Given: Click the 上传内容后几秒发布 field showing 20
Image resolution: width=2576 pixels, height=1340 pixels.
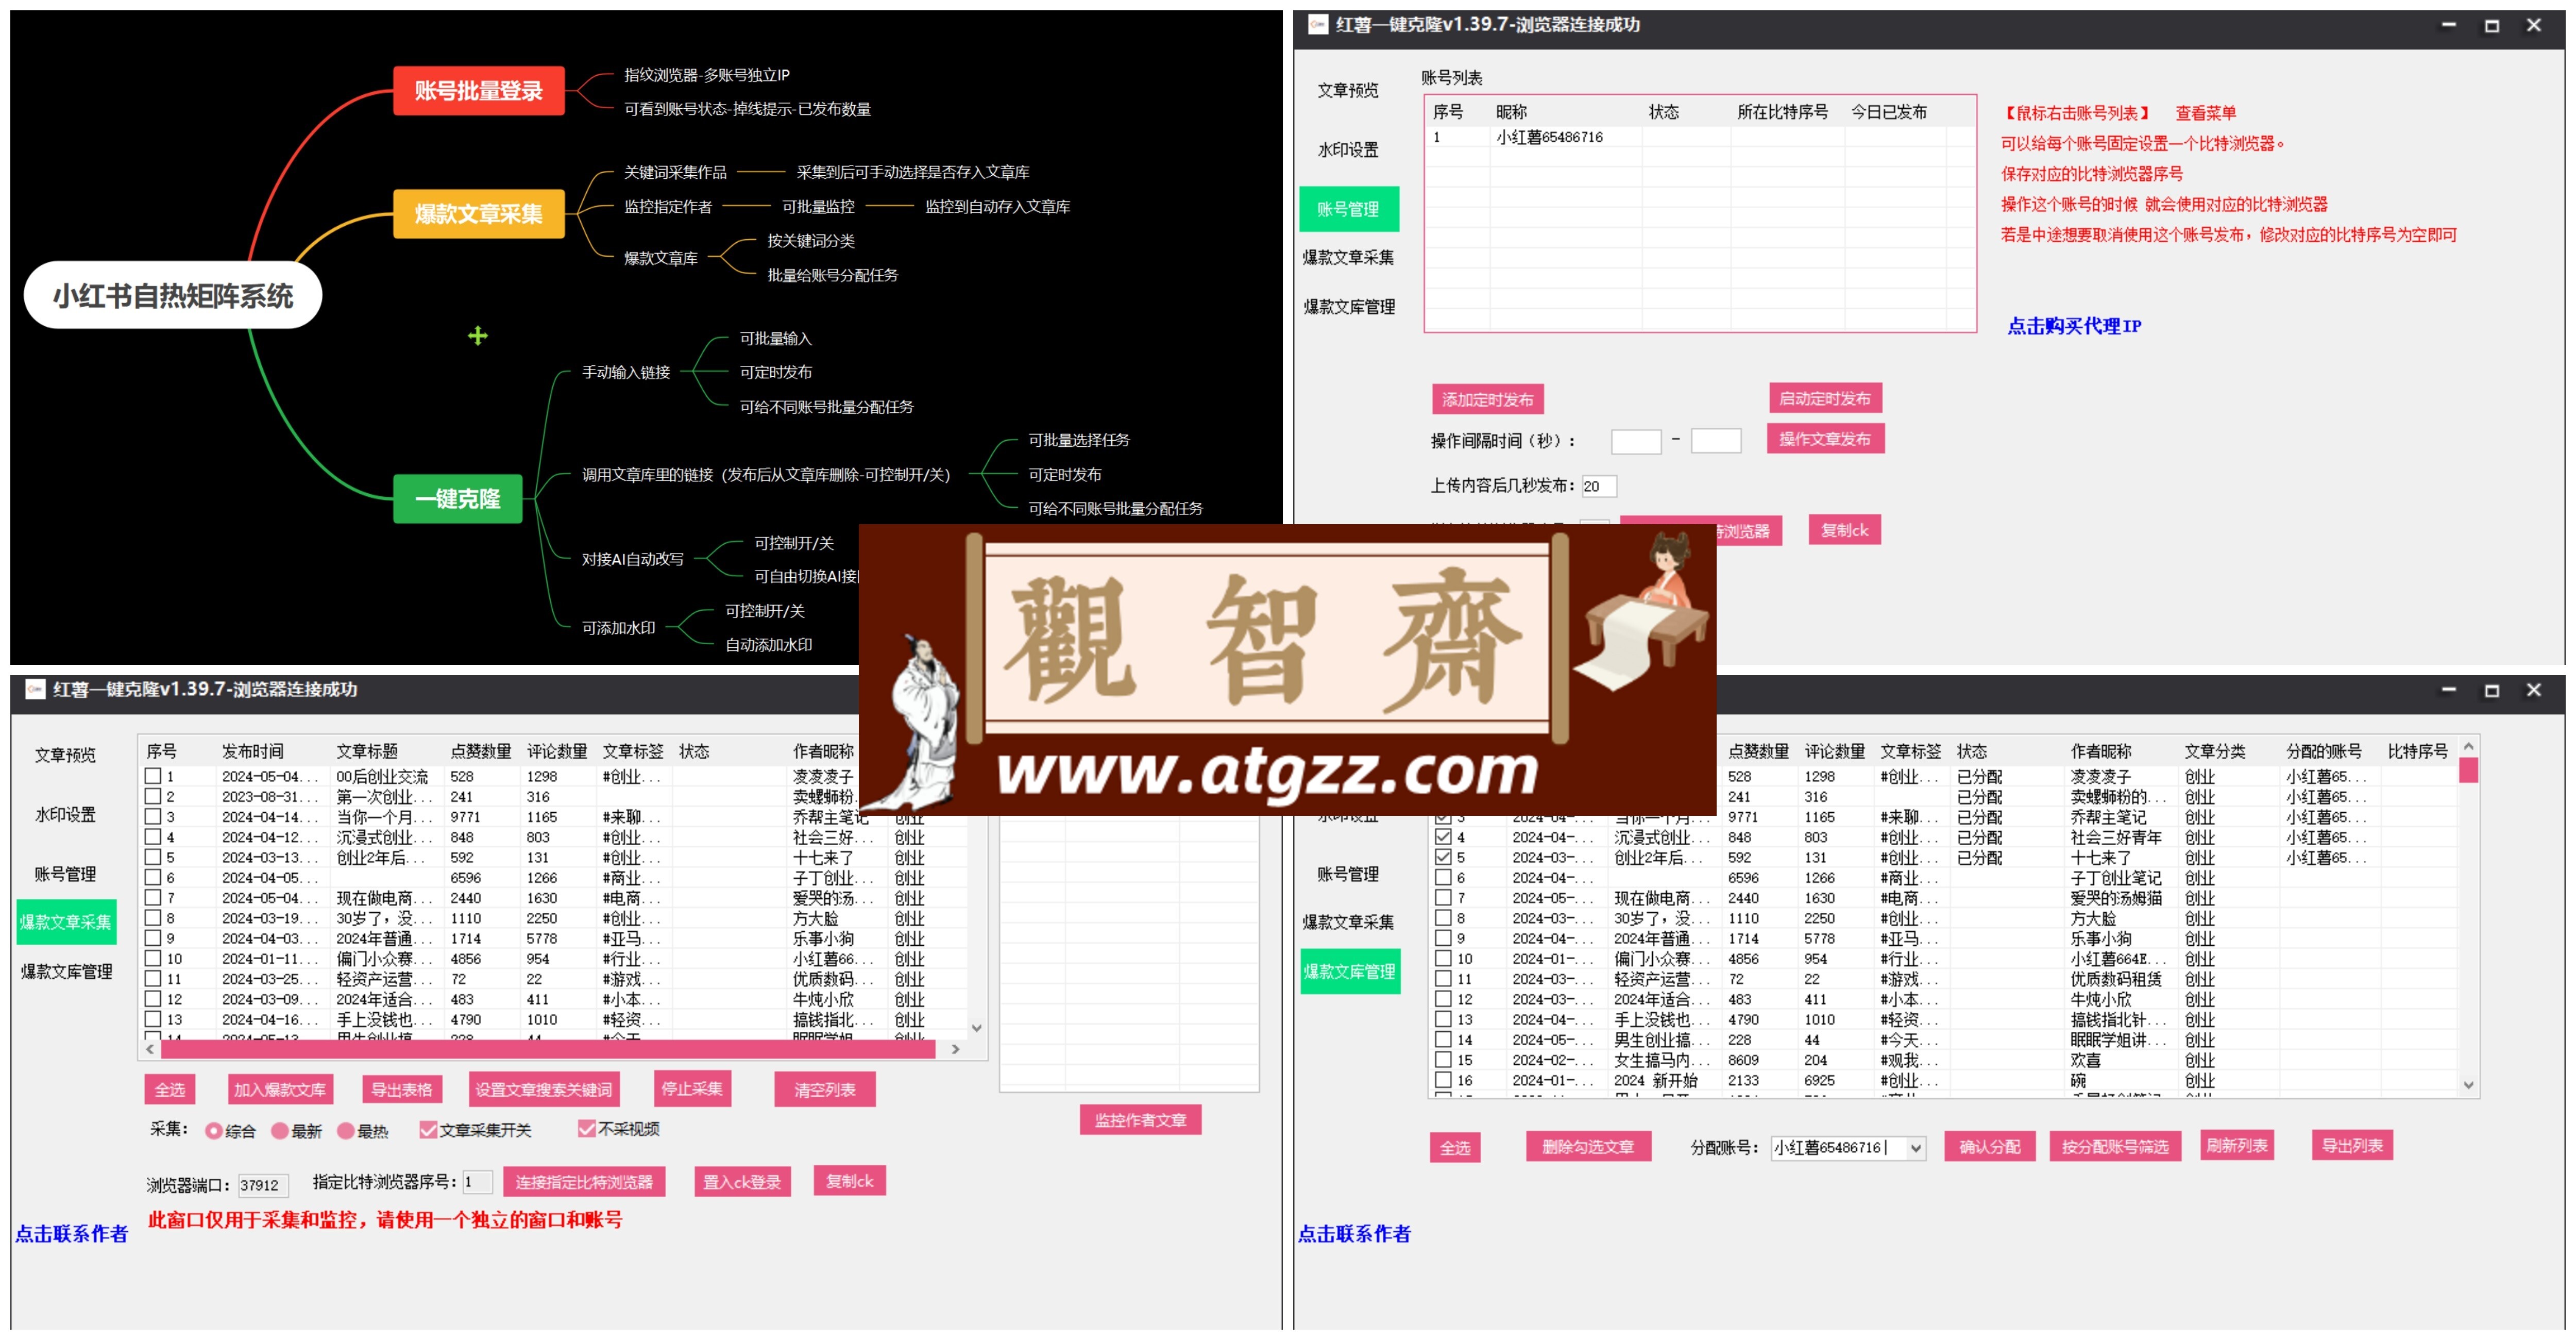Looking at the screenshot, I should 1599,486.
